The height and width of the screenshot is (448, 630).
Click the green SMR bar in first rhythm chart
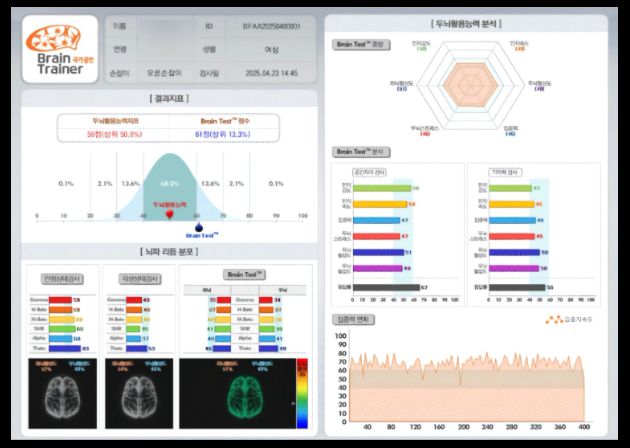62,329
